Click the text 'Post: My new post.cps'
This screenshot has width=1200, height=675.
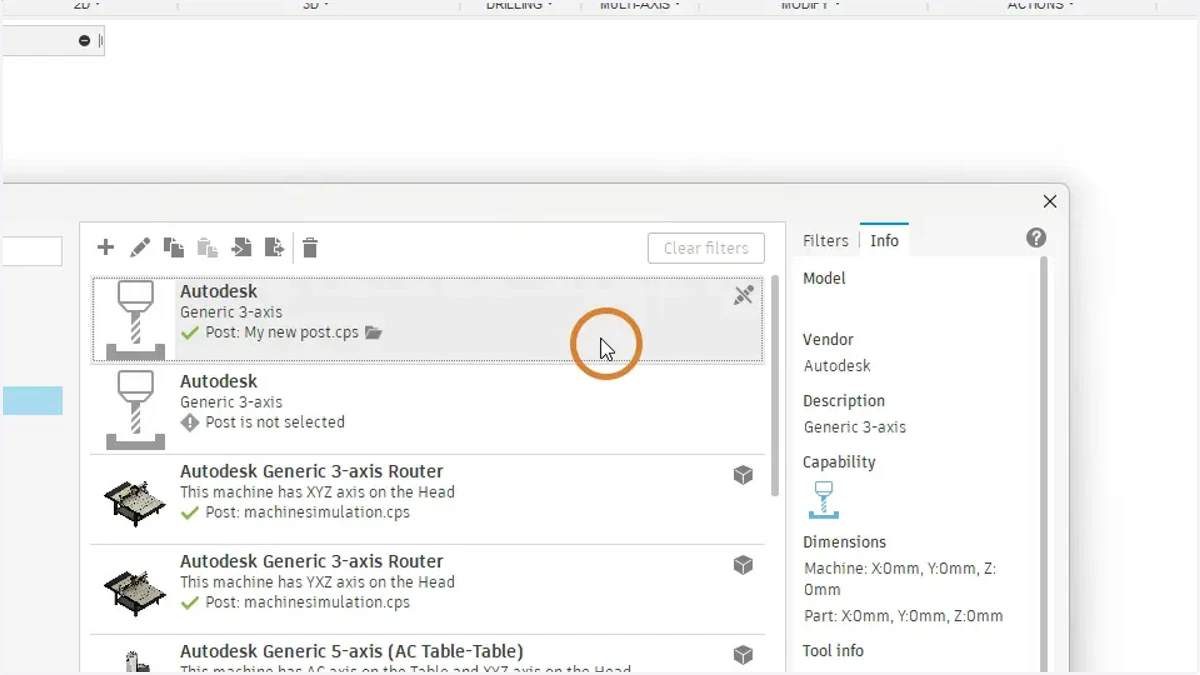tap(282, 332)
